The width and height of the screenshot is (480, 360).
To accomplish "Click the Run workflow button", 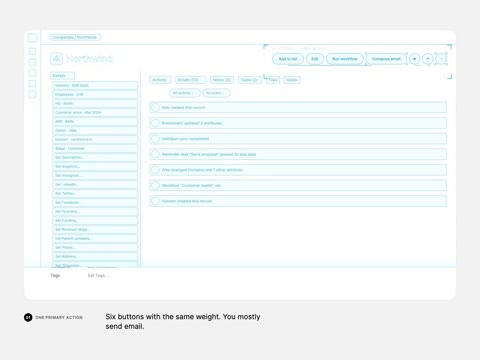I will pyautogui.click(x=345, y=59).
